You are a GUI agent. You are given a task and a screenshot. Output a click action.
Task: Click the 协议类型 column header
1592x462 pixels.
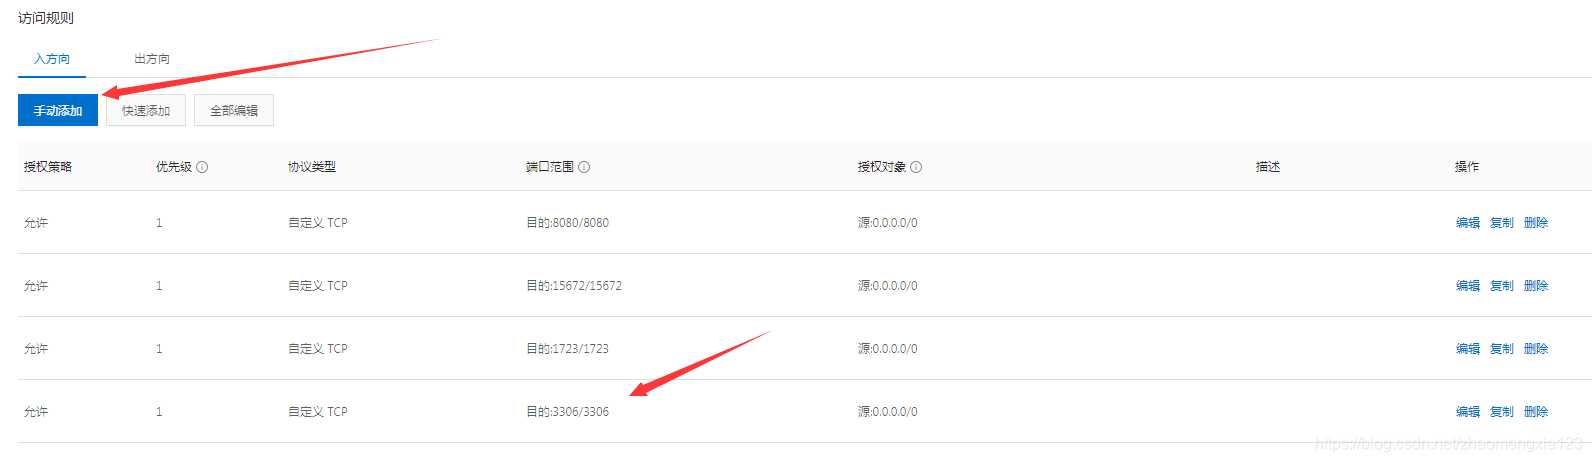coord(312,167)
